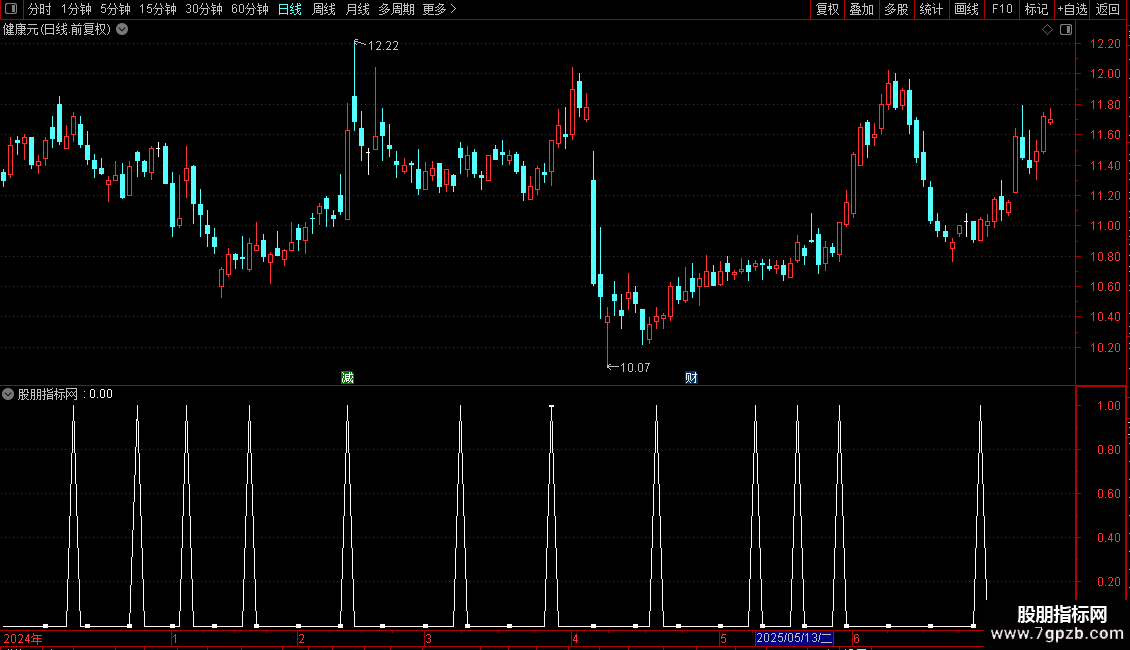Click the 返回 back button

pos(1108,9)
